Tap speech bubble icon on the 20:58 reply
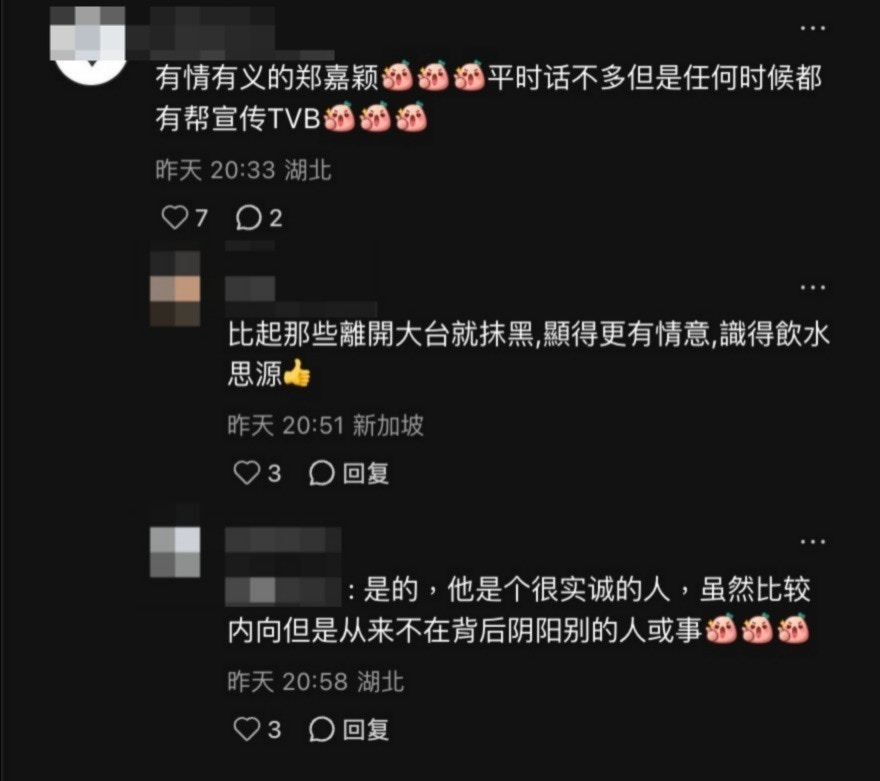The image size is (880, 781). pos(322,729)
